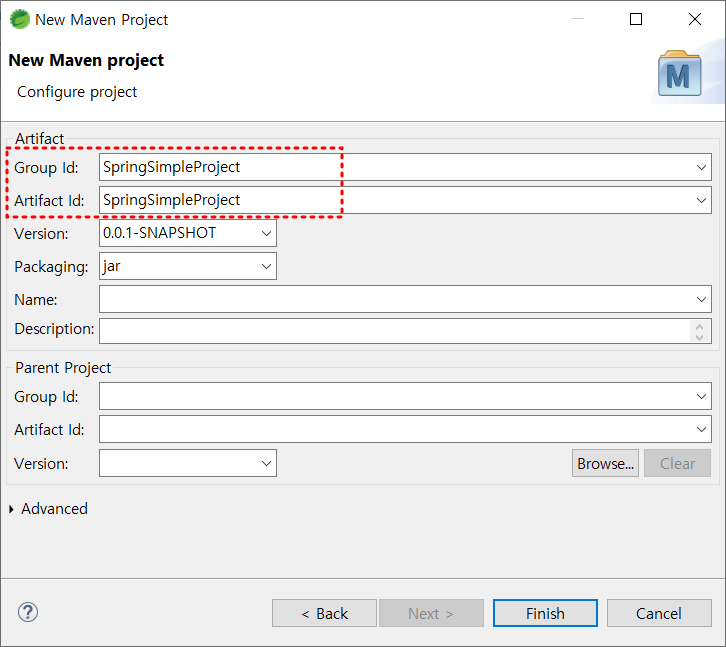Open the Parent Project Group Id dropdown
This screenshot has width=726, height=647.
coord(701,396)
